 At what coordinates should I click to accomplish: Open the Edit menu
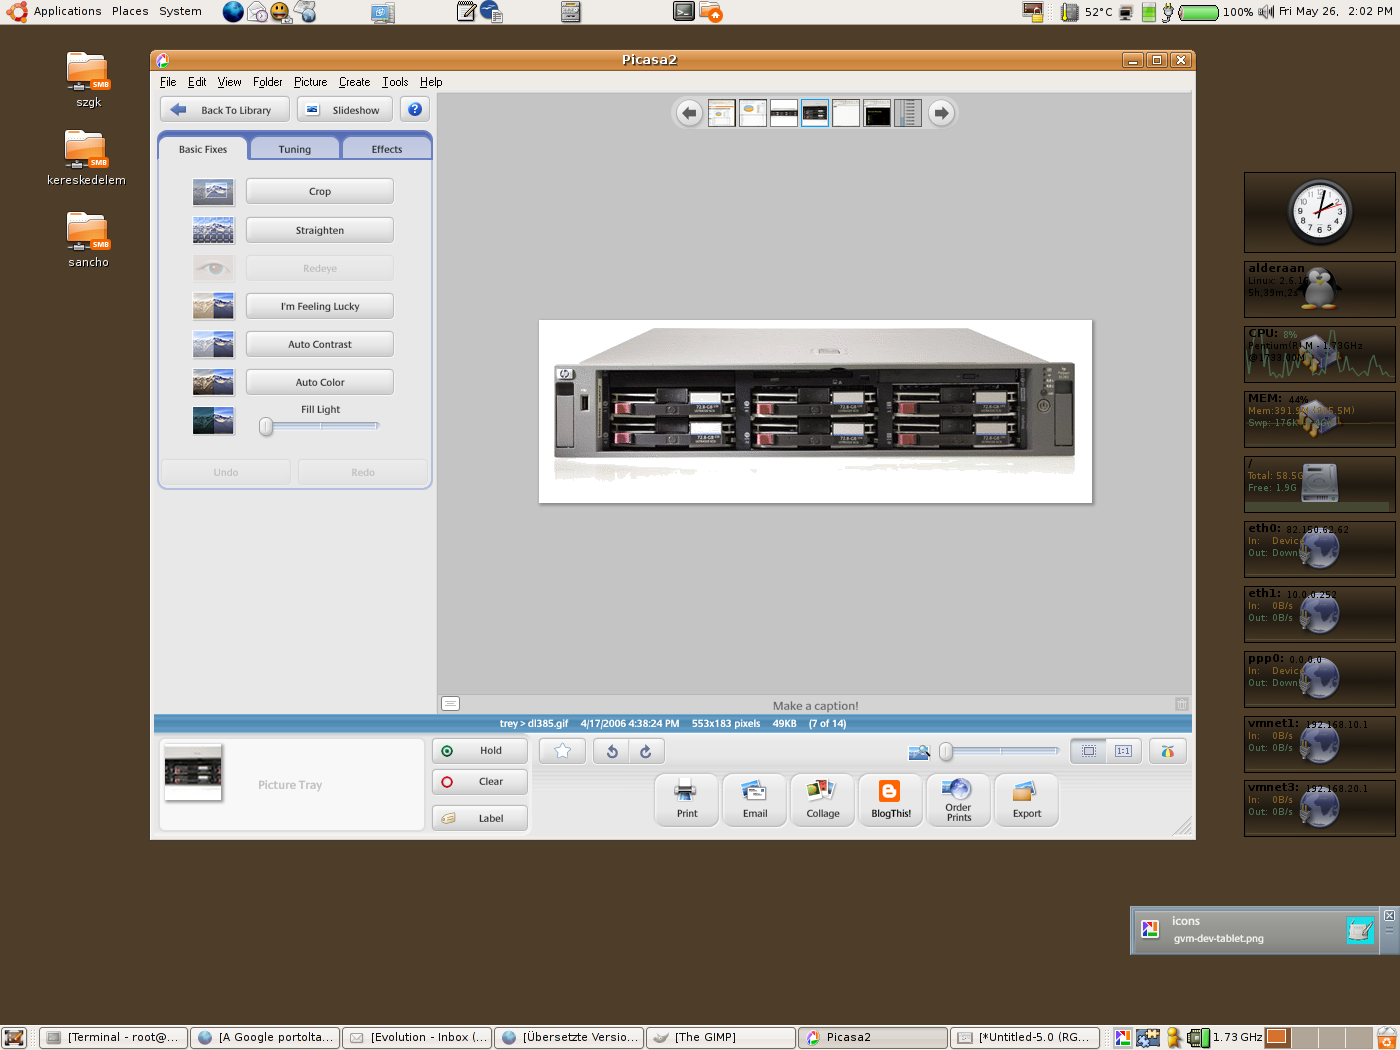pos(197,82)
